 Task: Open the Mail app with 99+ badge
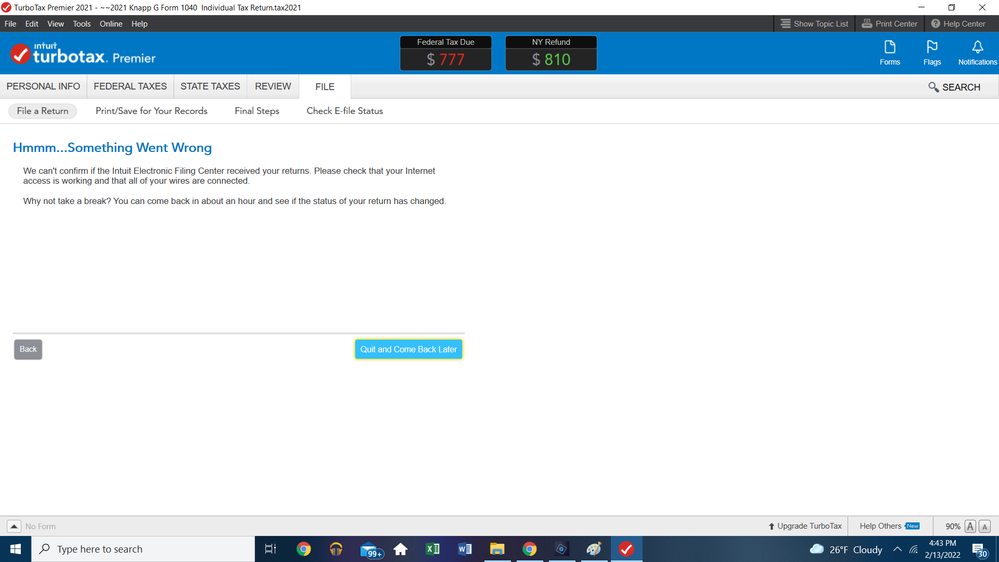coord(370,549)
